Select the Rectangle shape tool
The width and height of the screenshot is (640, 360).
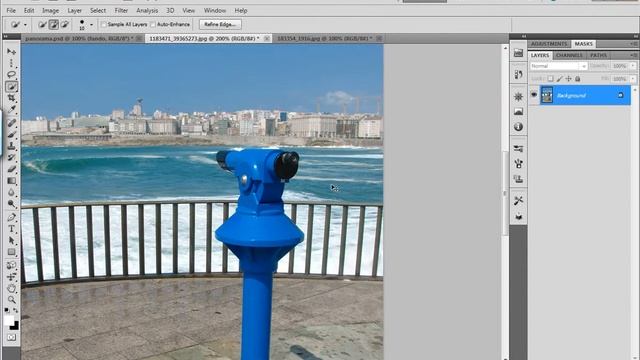[11, 252]
